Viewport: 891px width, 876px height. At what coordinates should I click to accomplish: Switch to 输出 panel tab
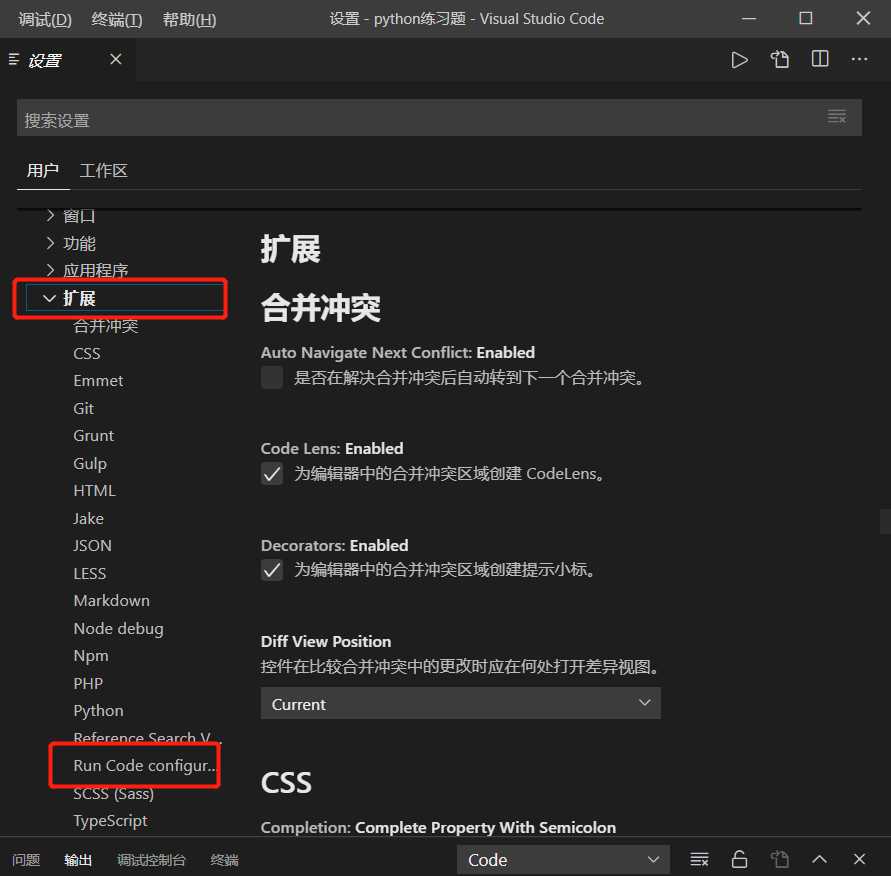tap(78, 860)
